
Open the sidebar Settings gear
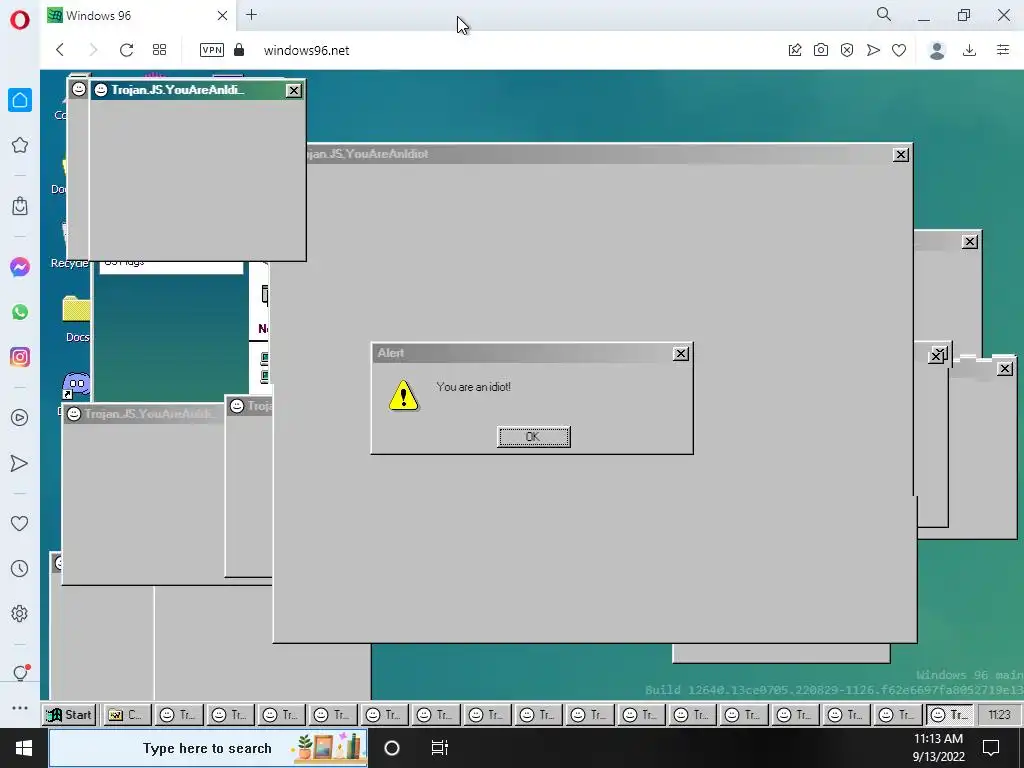[x=20, y=614]
